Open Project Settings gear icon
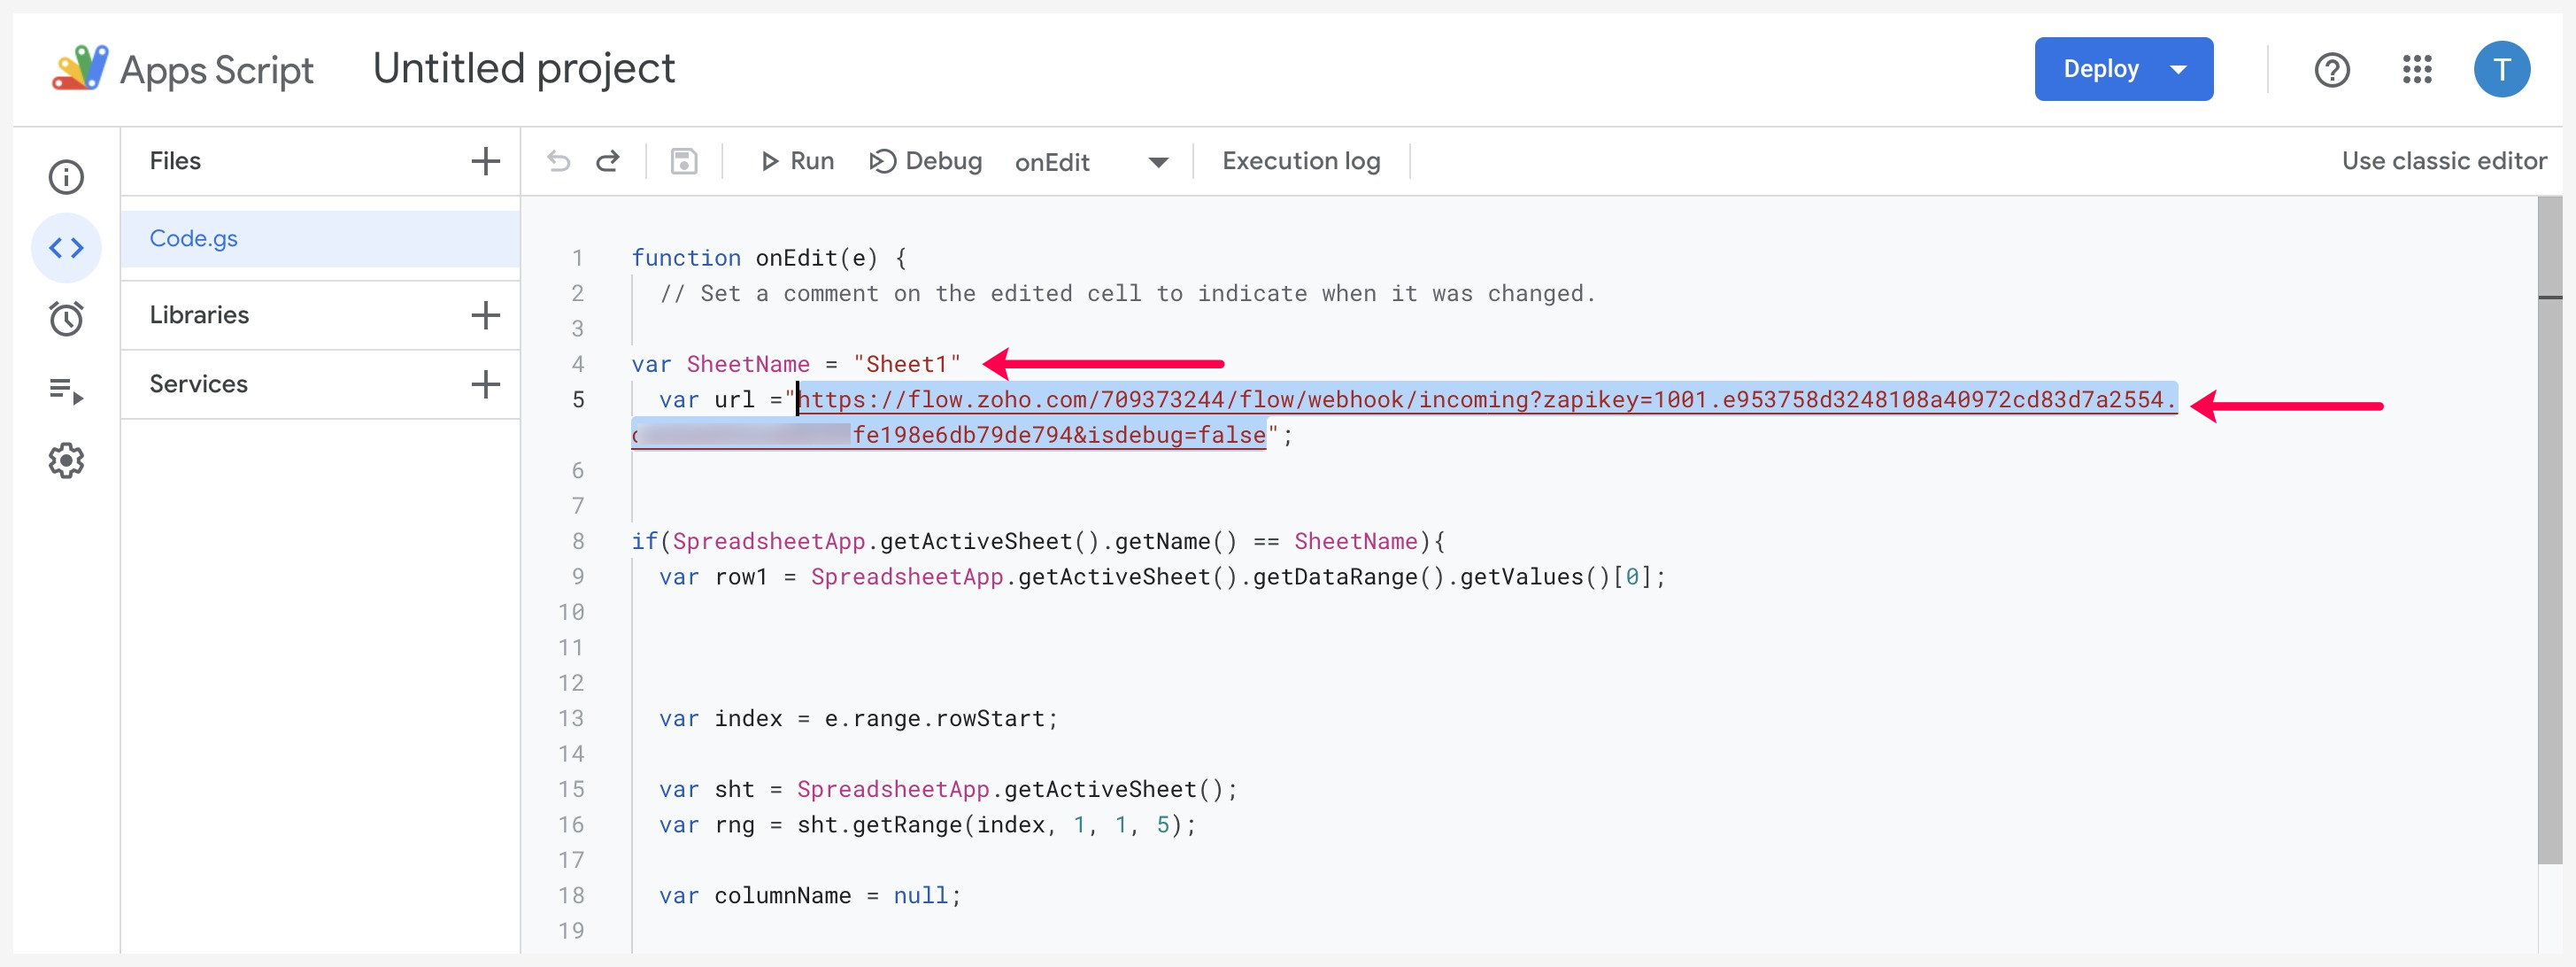The height and width of the screenshot is (967, 2576). tap(66, 461)
